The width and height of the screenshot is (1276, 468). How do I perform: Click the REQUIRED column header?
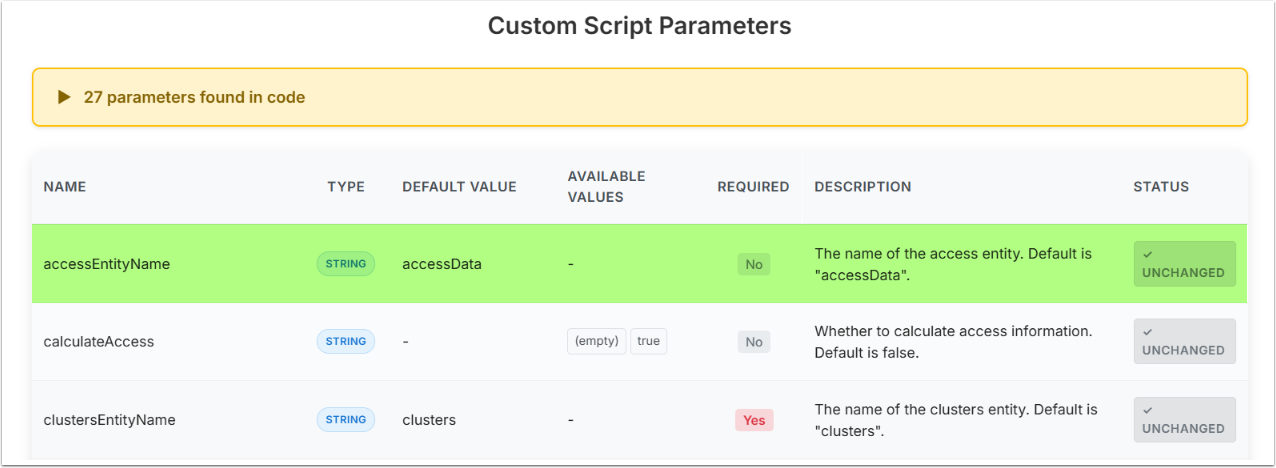click(753, 187)
